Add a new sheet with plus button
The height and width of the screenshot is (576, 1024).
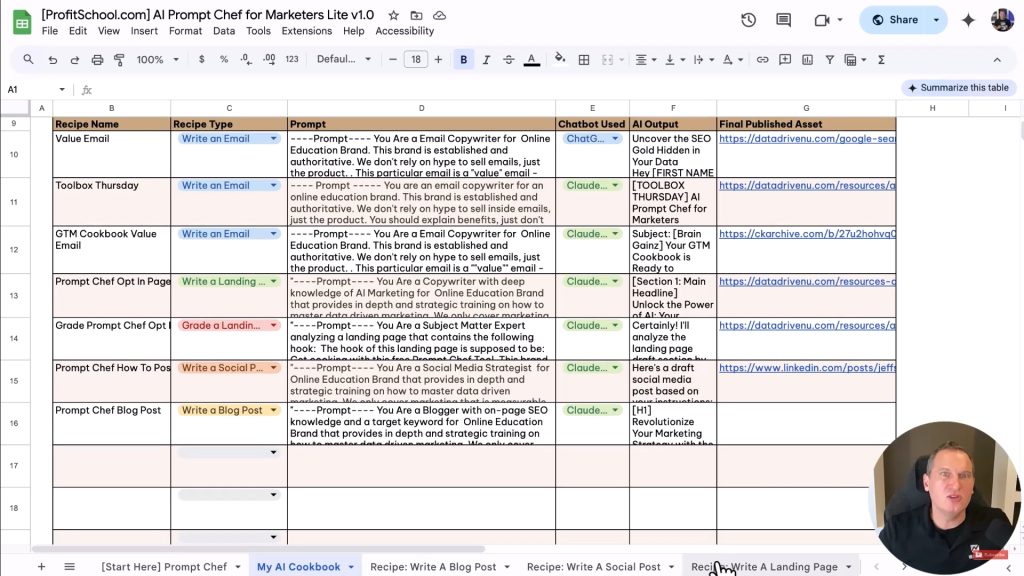pyautogui.click(x=41, y=567)
